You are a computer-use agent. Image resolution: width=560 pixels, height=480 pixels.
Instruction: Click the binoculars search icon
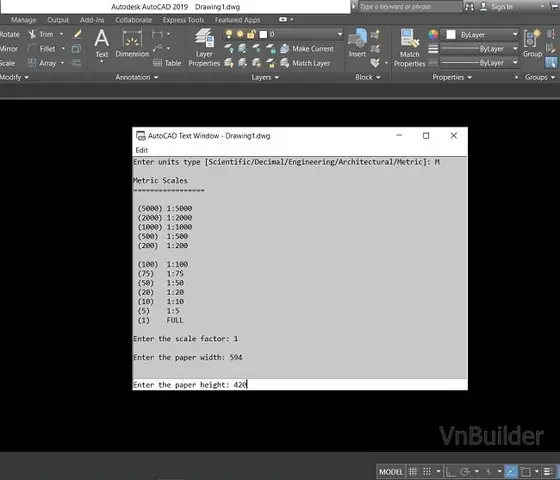(x=470, y=7)
